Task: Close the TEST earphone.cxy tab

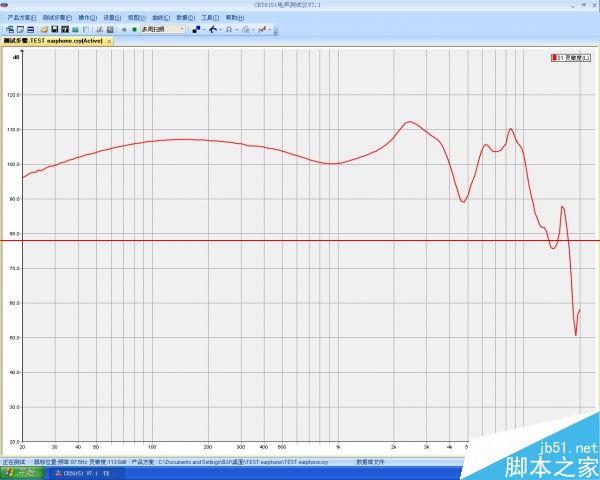Action: click(x=109, y=41)
